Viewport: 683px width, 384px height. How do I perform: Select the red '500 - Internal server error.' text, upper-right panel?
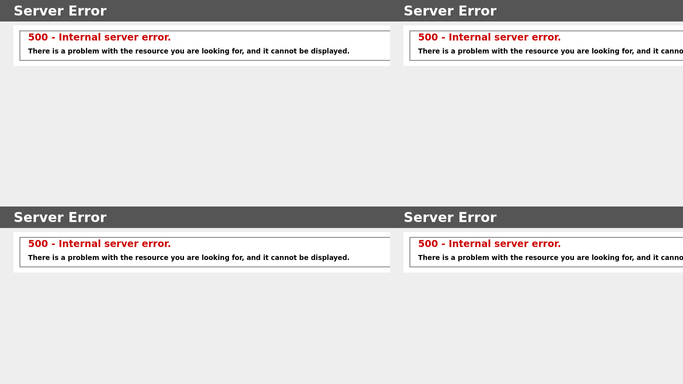click(489, 37)
